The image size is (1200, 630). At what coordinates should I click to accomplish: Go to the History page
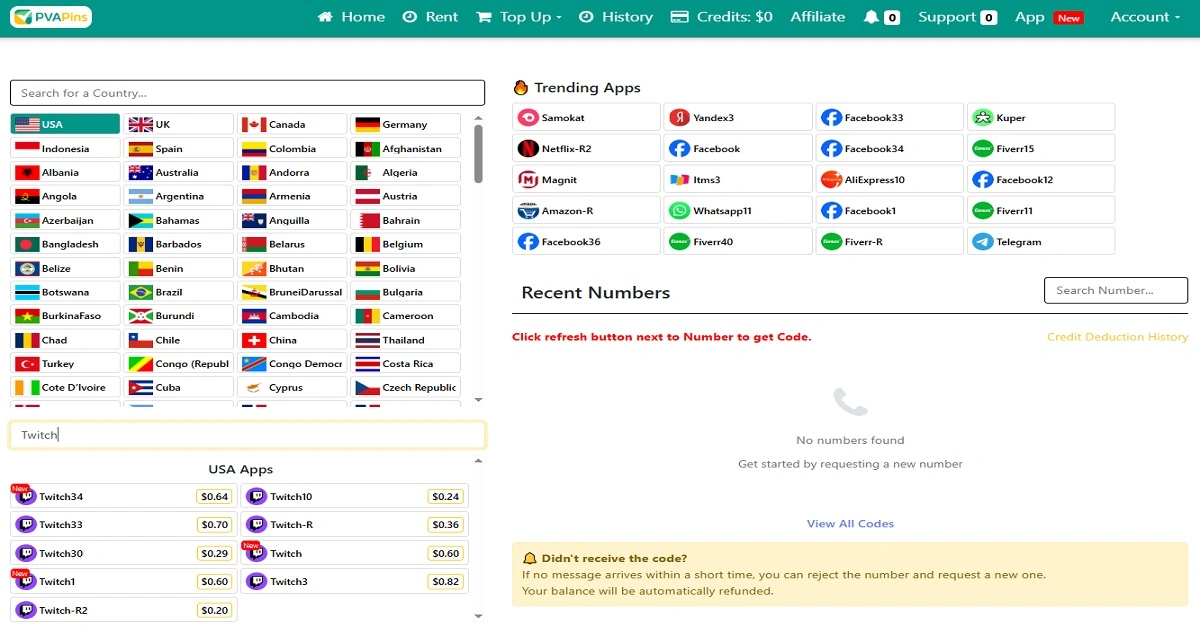pos(616,17)
